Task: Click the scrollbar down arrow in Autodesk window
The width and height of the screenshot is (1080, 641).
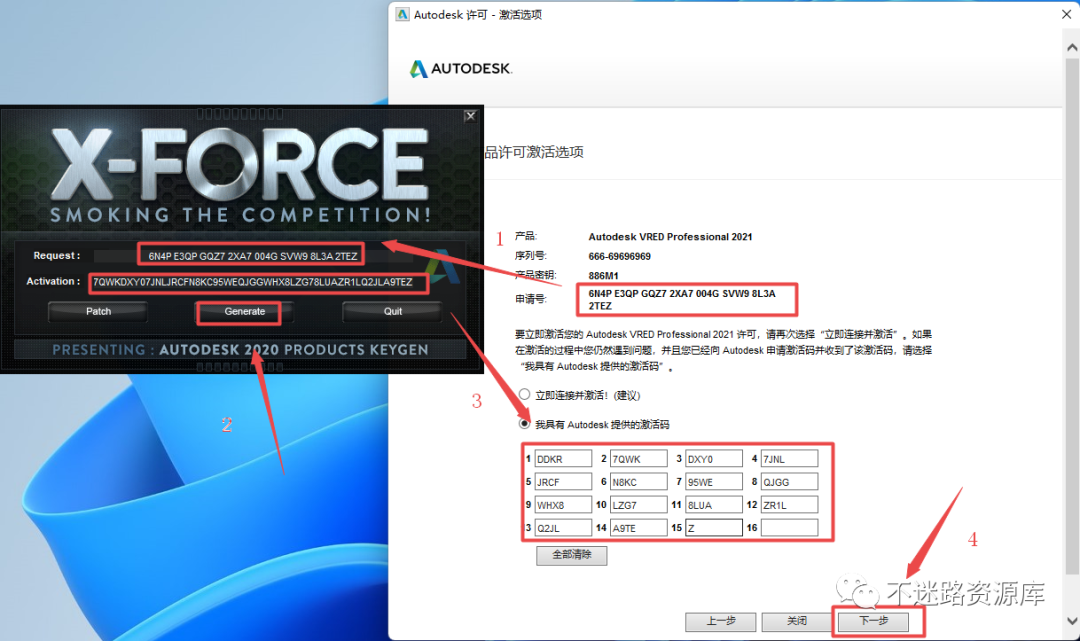Action: tap(1072, 621)
